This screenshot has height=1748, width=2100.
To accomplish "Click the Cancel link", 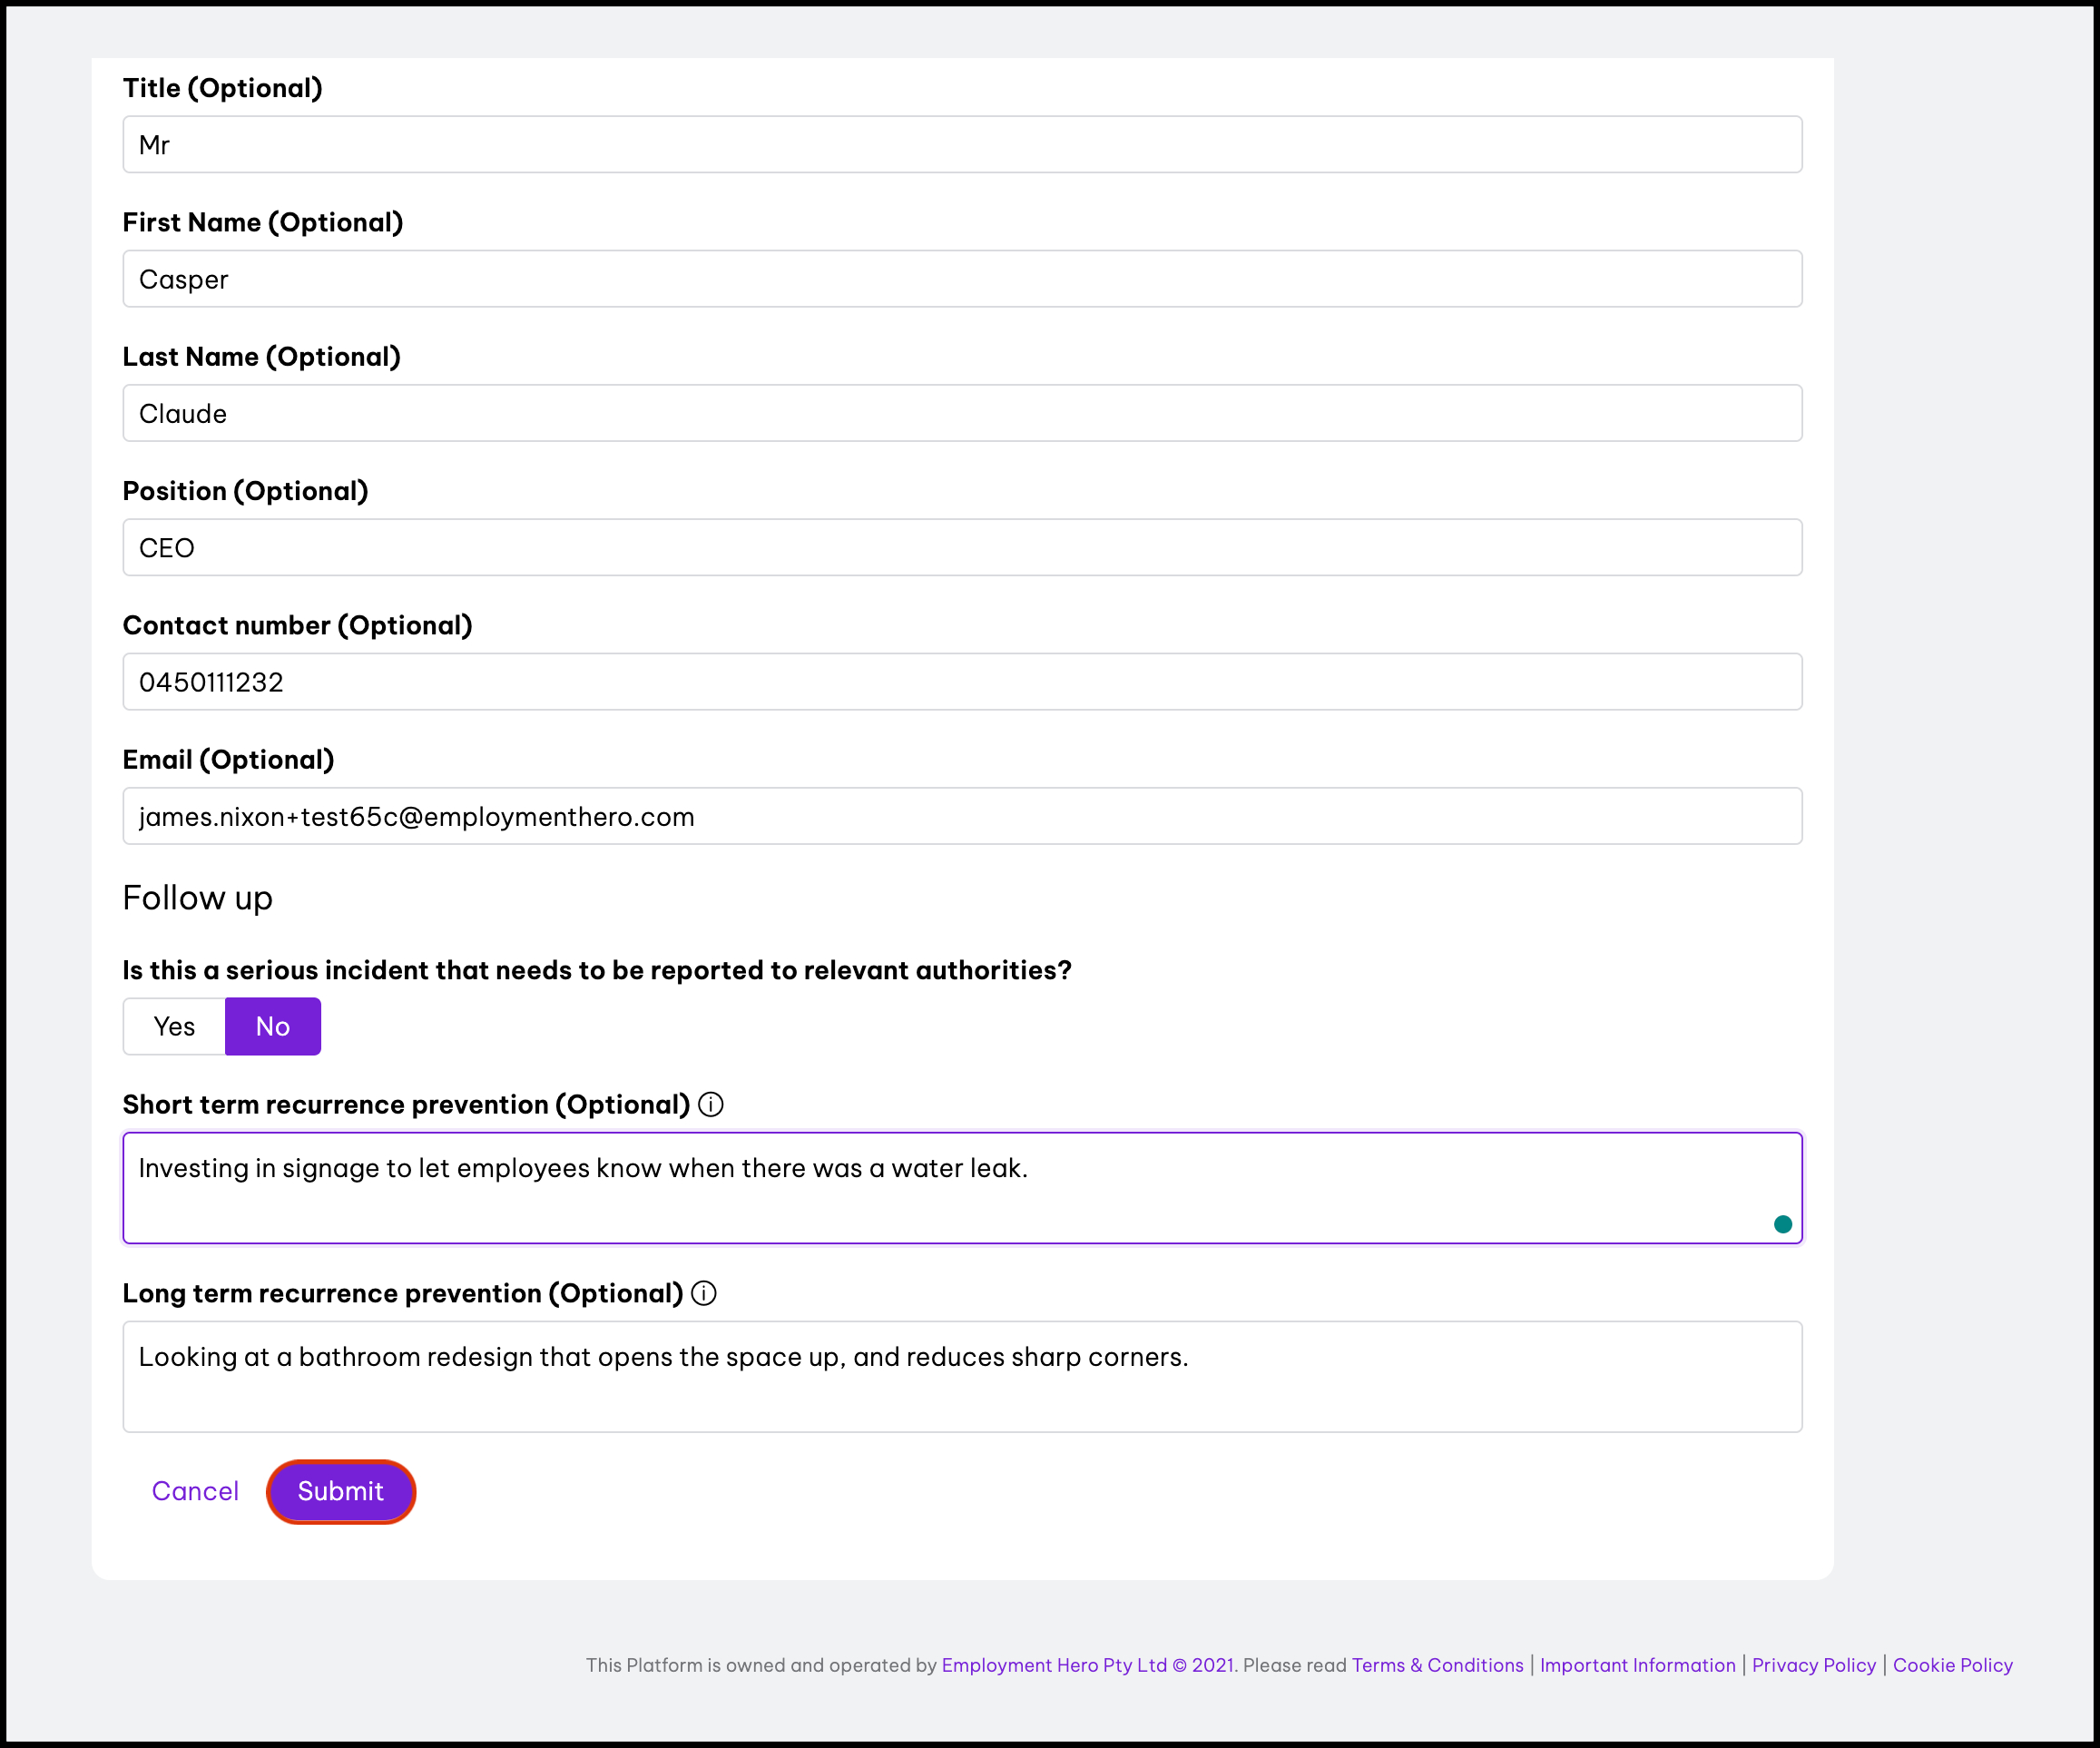I will (195, 1491).
